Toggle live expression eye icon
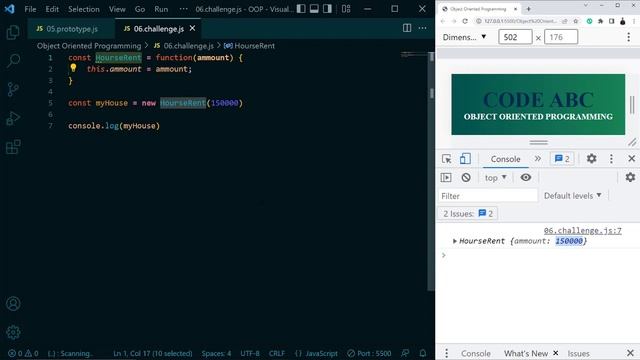The image size is (640, 360). (x=526, y=178)
